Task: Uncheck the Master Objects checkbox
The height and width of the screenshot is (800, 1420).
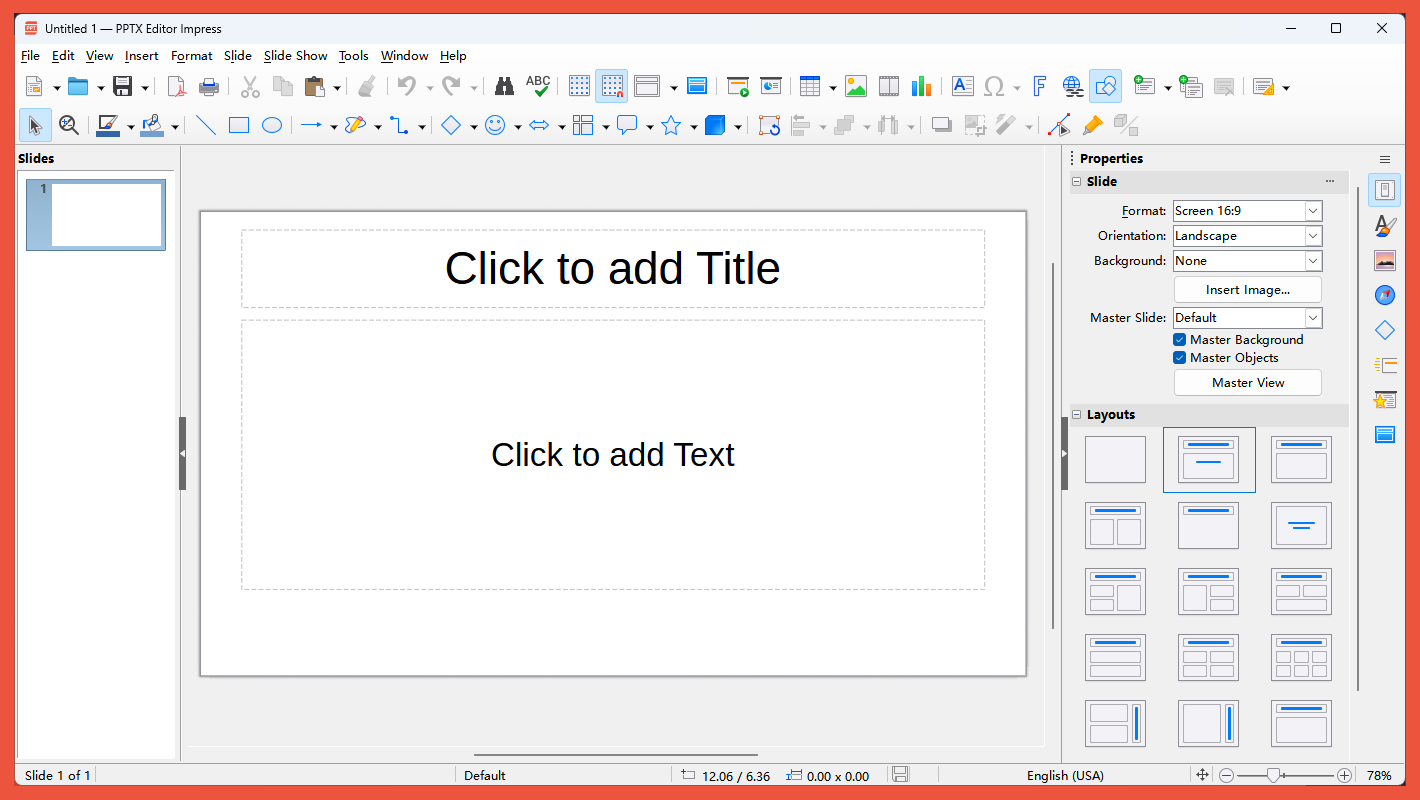Action: point(1180,358)
